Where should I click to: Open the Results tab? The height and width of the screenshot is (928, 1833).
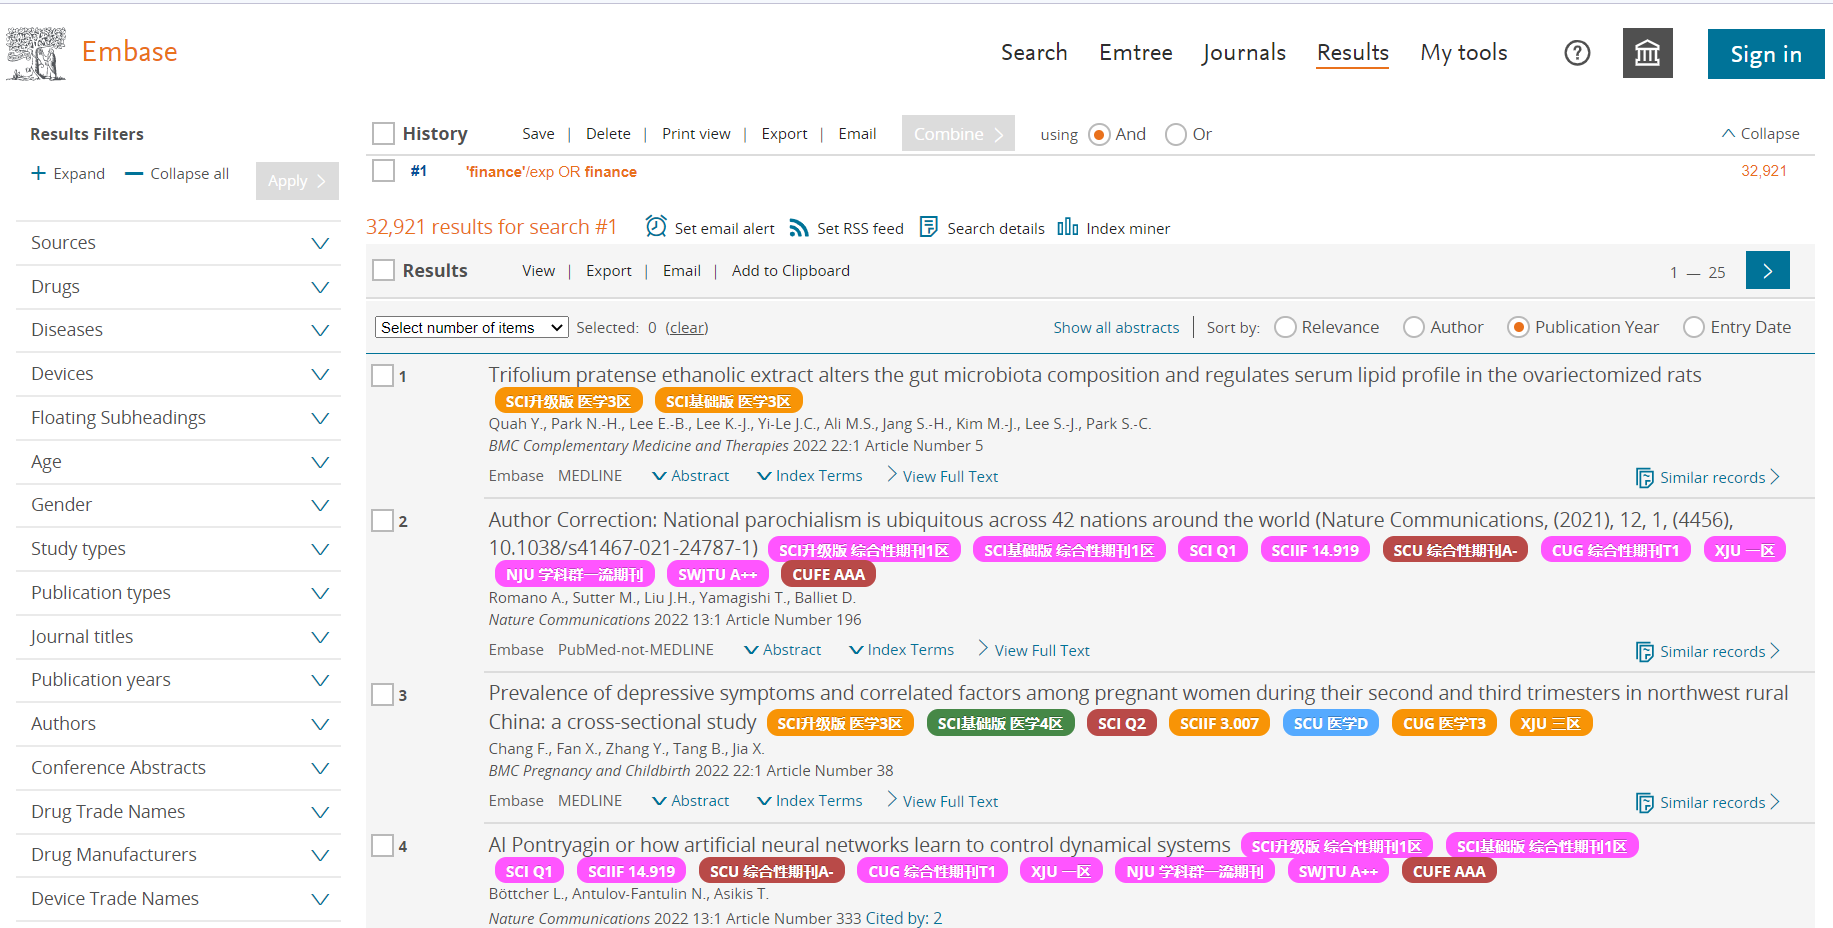1353,52
